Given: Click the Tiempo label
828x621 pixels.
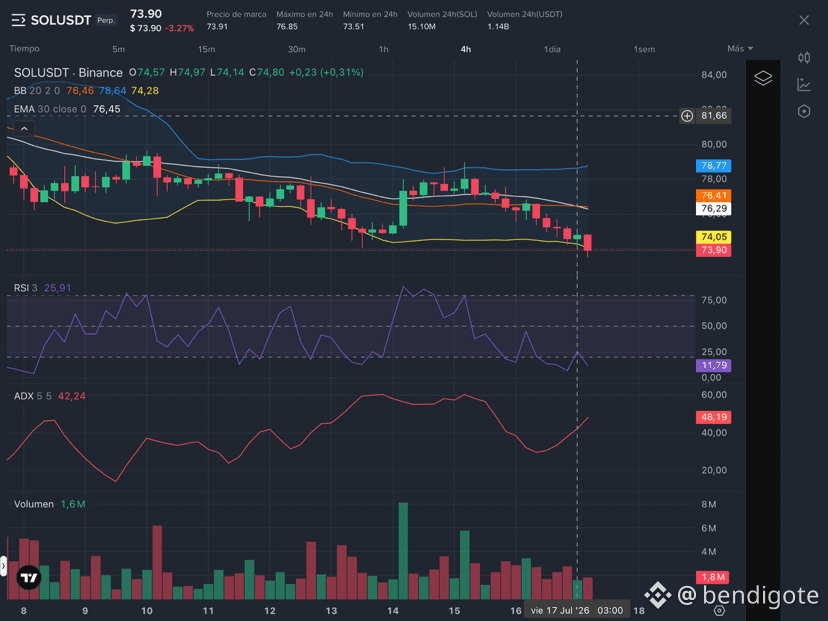Looking at the screenshot, I should click(24, 49).
